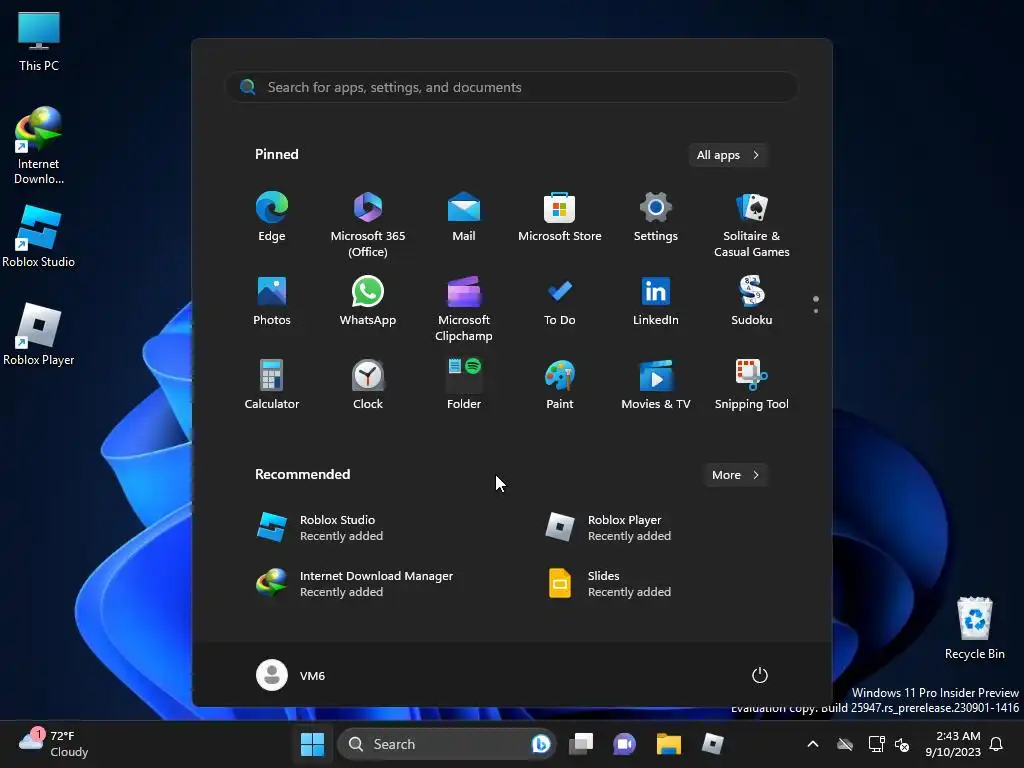The height and width of the screenshot is (768, 1024).
Task: Select Roblox Player desktop shortcut
Action: click(39, 334)
